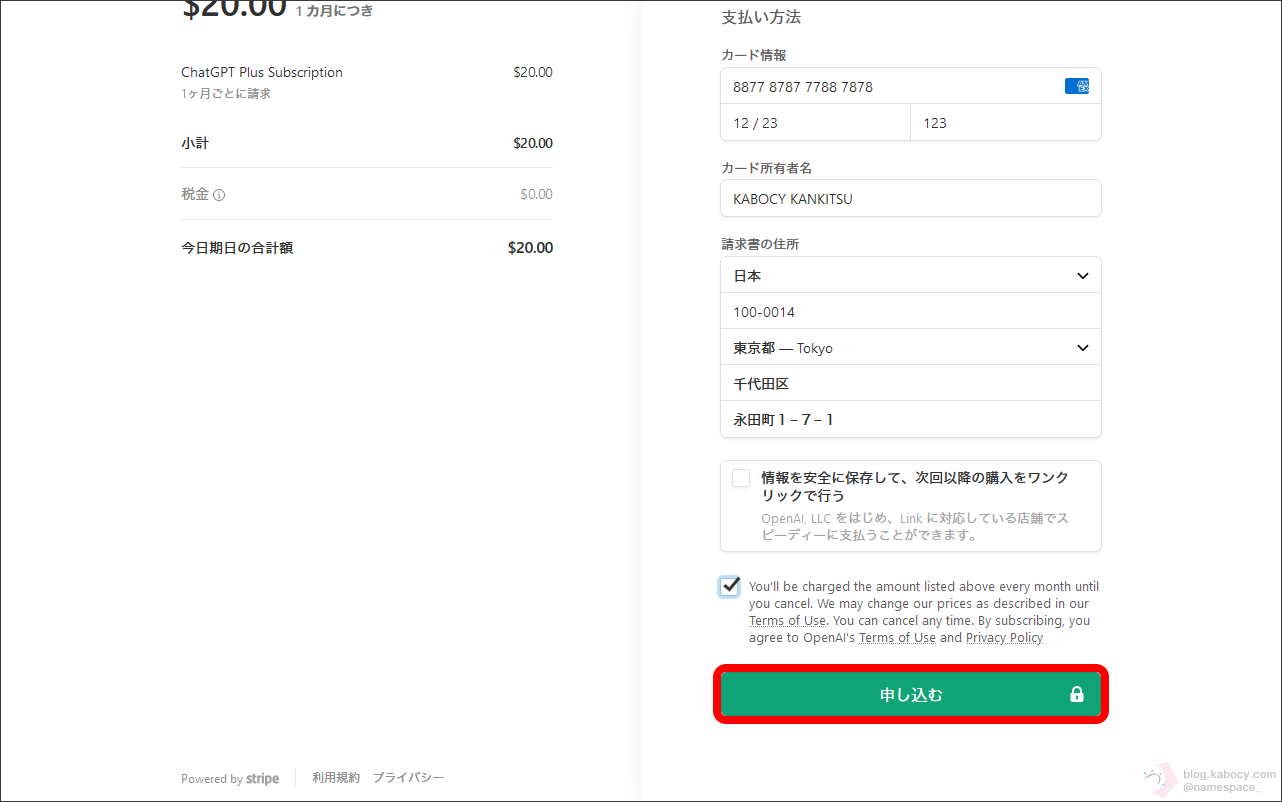Click the card brand icon in card number field
The height and width of the screenshot is (802, 1282).
1076,86
